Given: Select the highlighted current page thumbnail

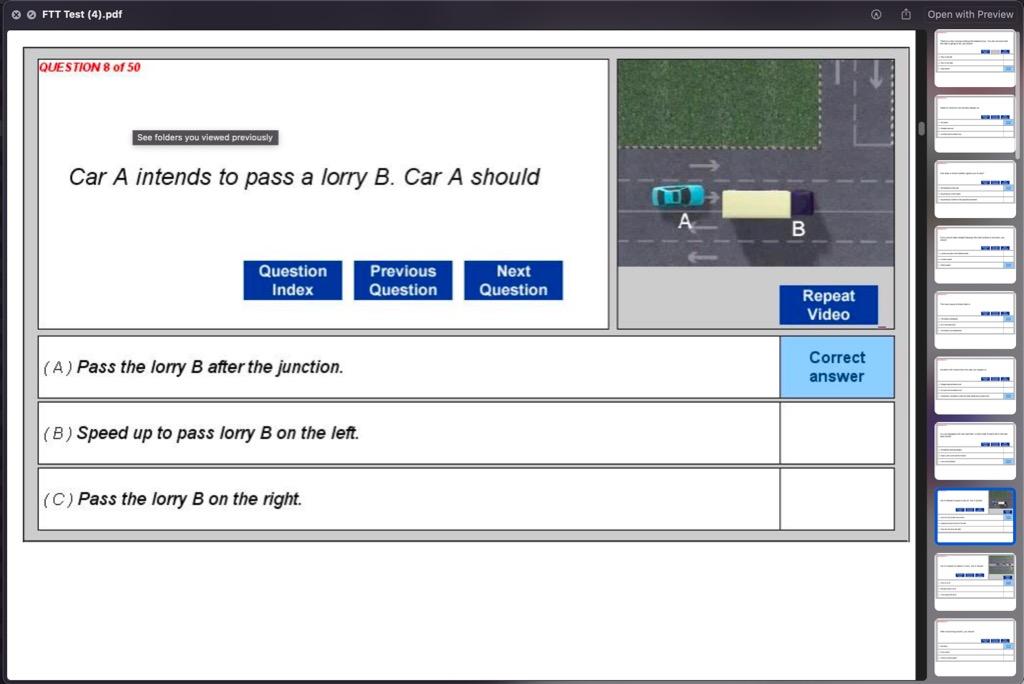Looking at the screenshot, I should pyautogui.click(x=975, y=516).
